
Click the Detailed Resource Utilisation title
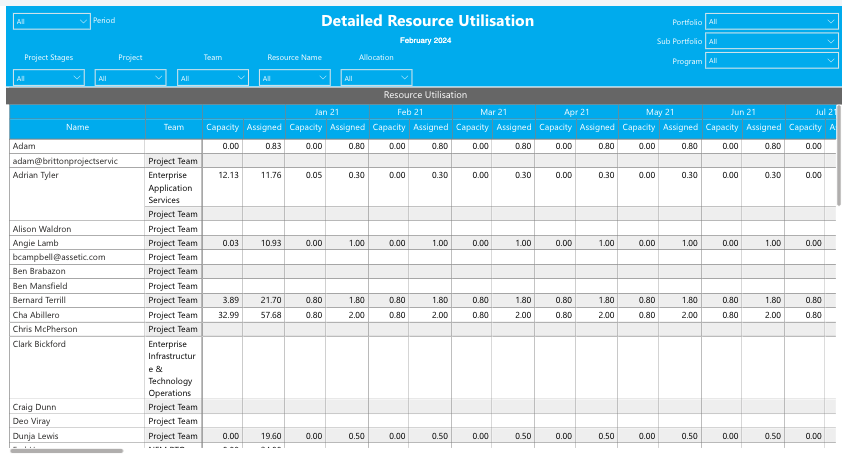click(427, 21)
